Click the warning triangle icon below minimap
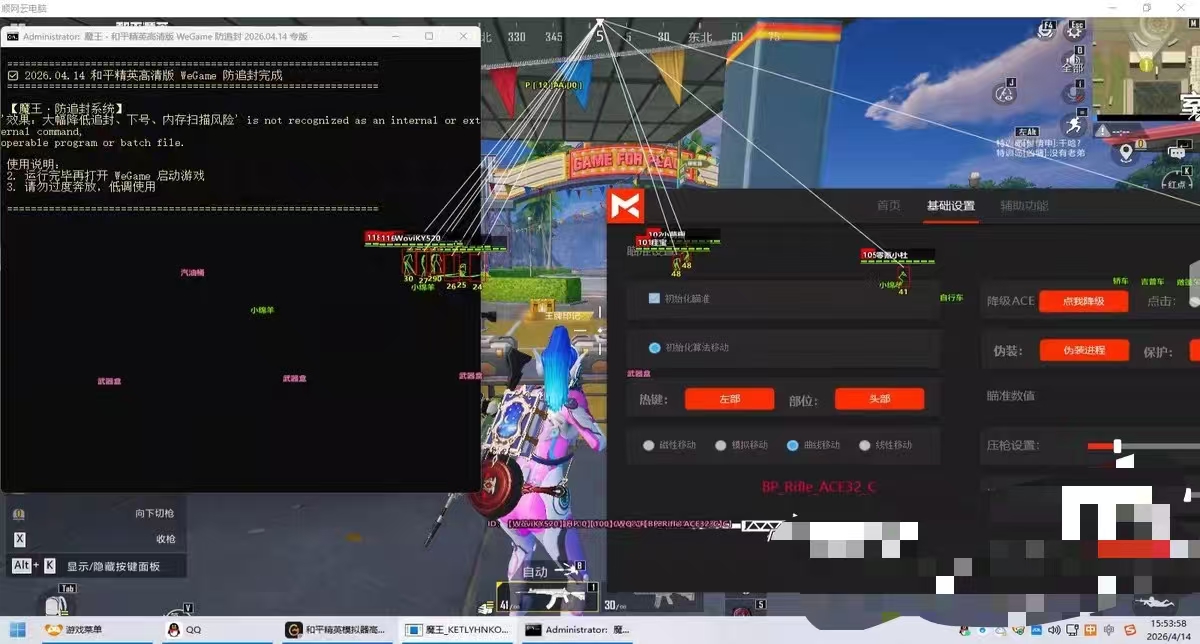 point(1102,131)
